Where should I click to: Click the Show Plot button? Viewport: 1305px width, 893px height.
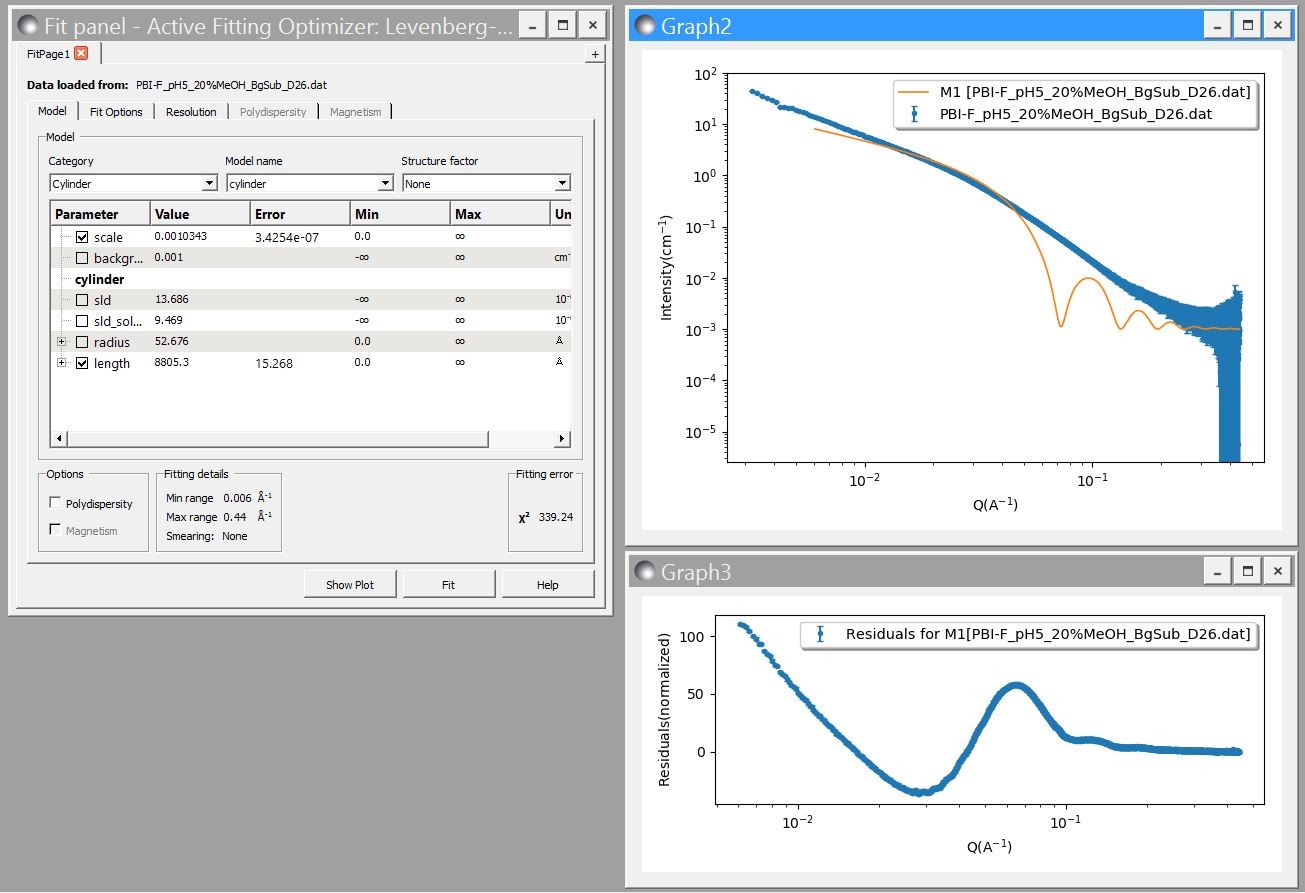pos(350,584)
